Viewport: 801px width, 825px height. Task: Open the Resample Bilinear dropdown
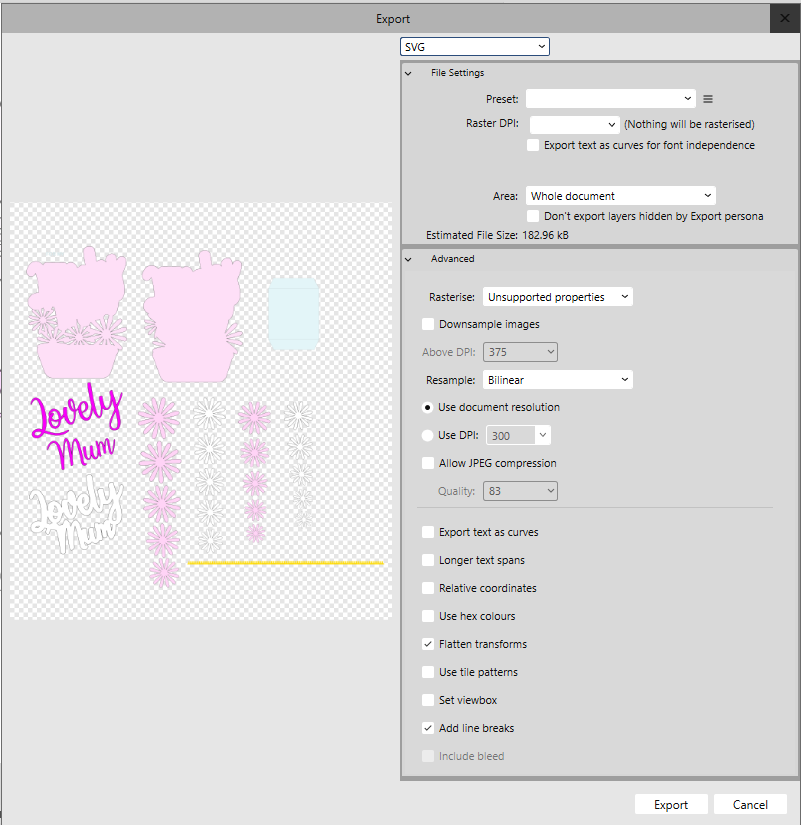[x=557, y=380]
